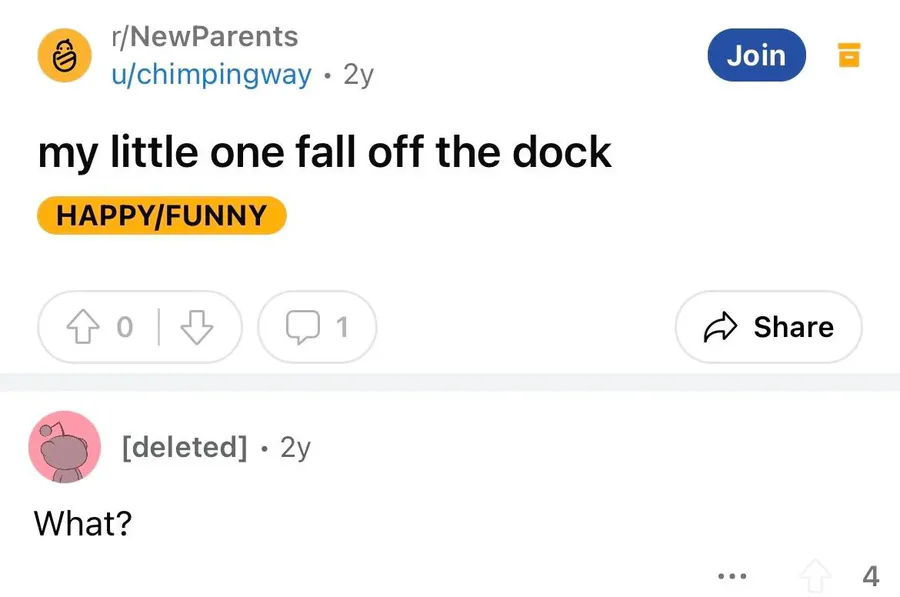This screenshot has width=900, height=597.
Task: Click the [deleted] username on the comment
Action: click(185, 447)
